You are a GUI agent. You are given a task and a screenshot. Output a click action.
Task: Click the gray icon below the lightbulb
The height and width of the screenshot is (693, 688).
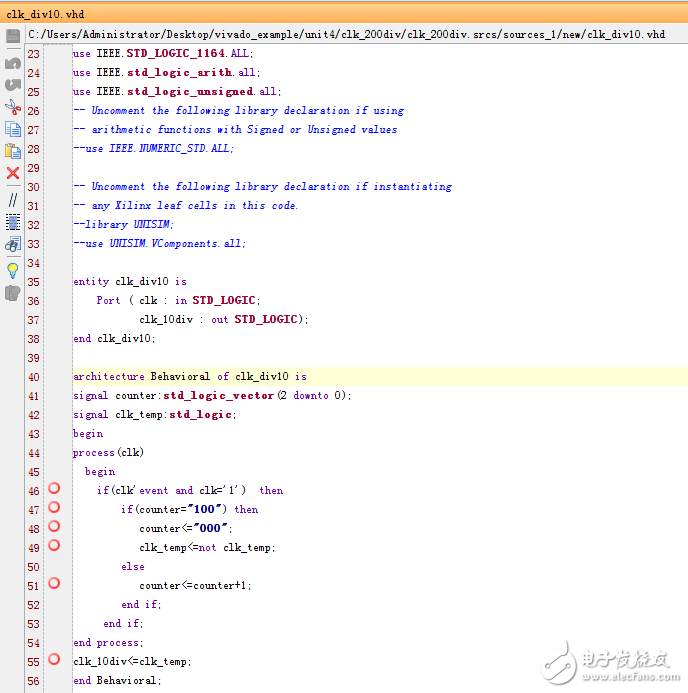[12, 293]
